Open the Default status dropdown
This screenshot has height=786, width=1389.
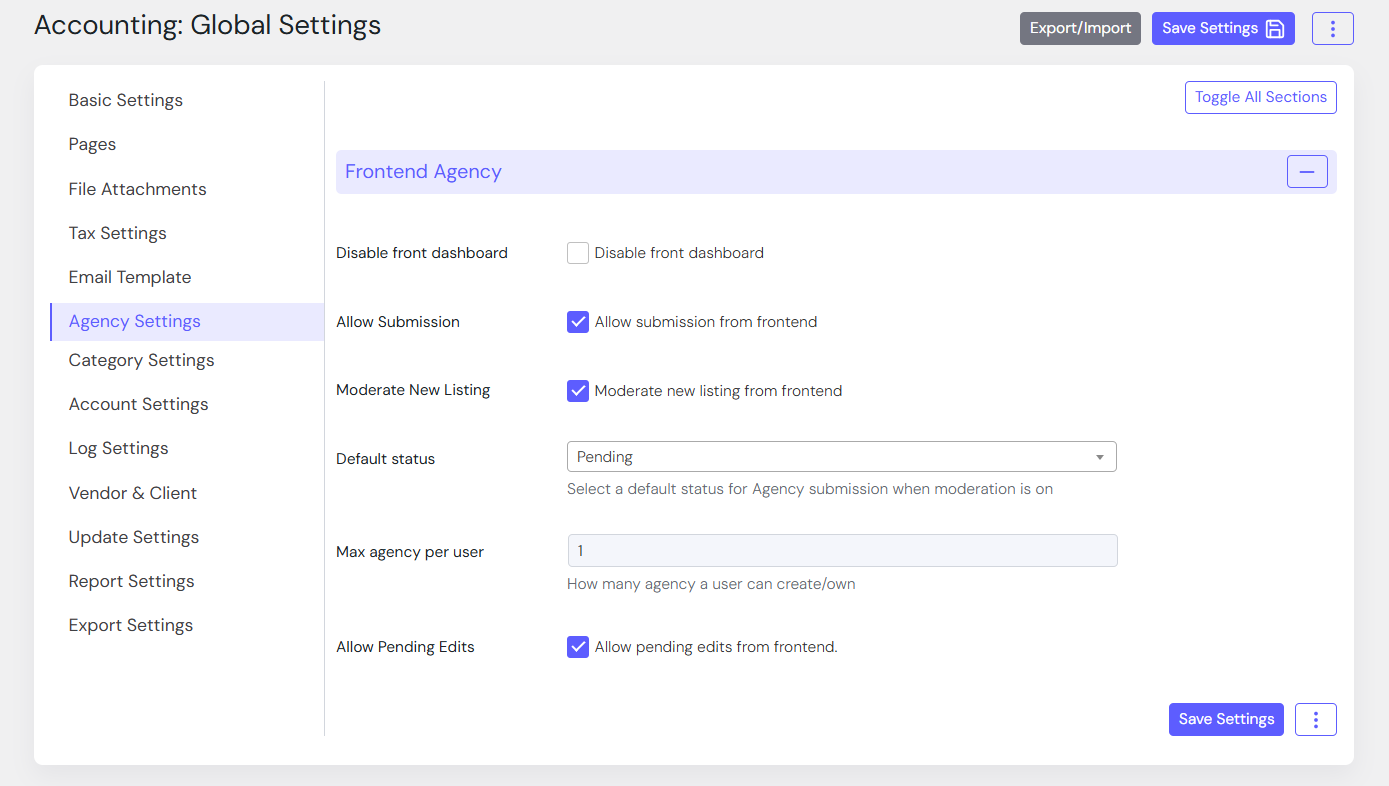pyautogui.click(x=841, y=457)
